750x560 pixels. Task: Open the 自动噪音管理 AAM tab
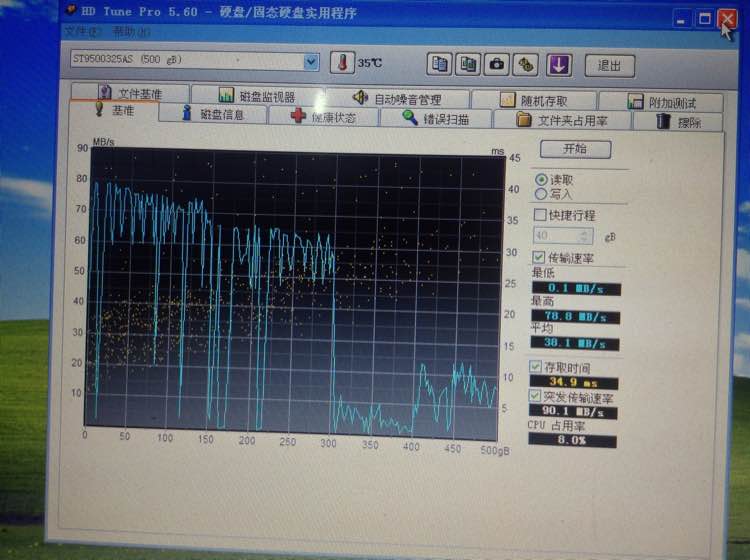[397, 99]
